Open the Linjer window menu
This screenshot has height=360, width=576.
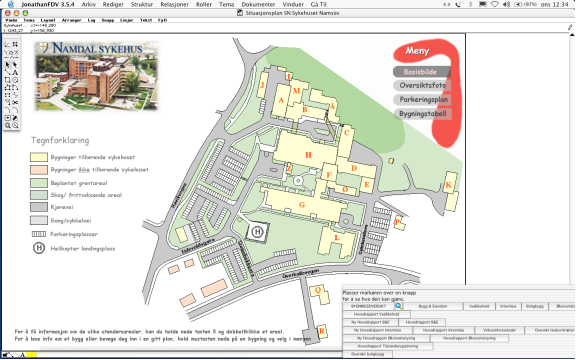[126, 20]
